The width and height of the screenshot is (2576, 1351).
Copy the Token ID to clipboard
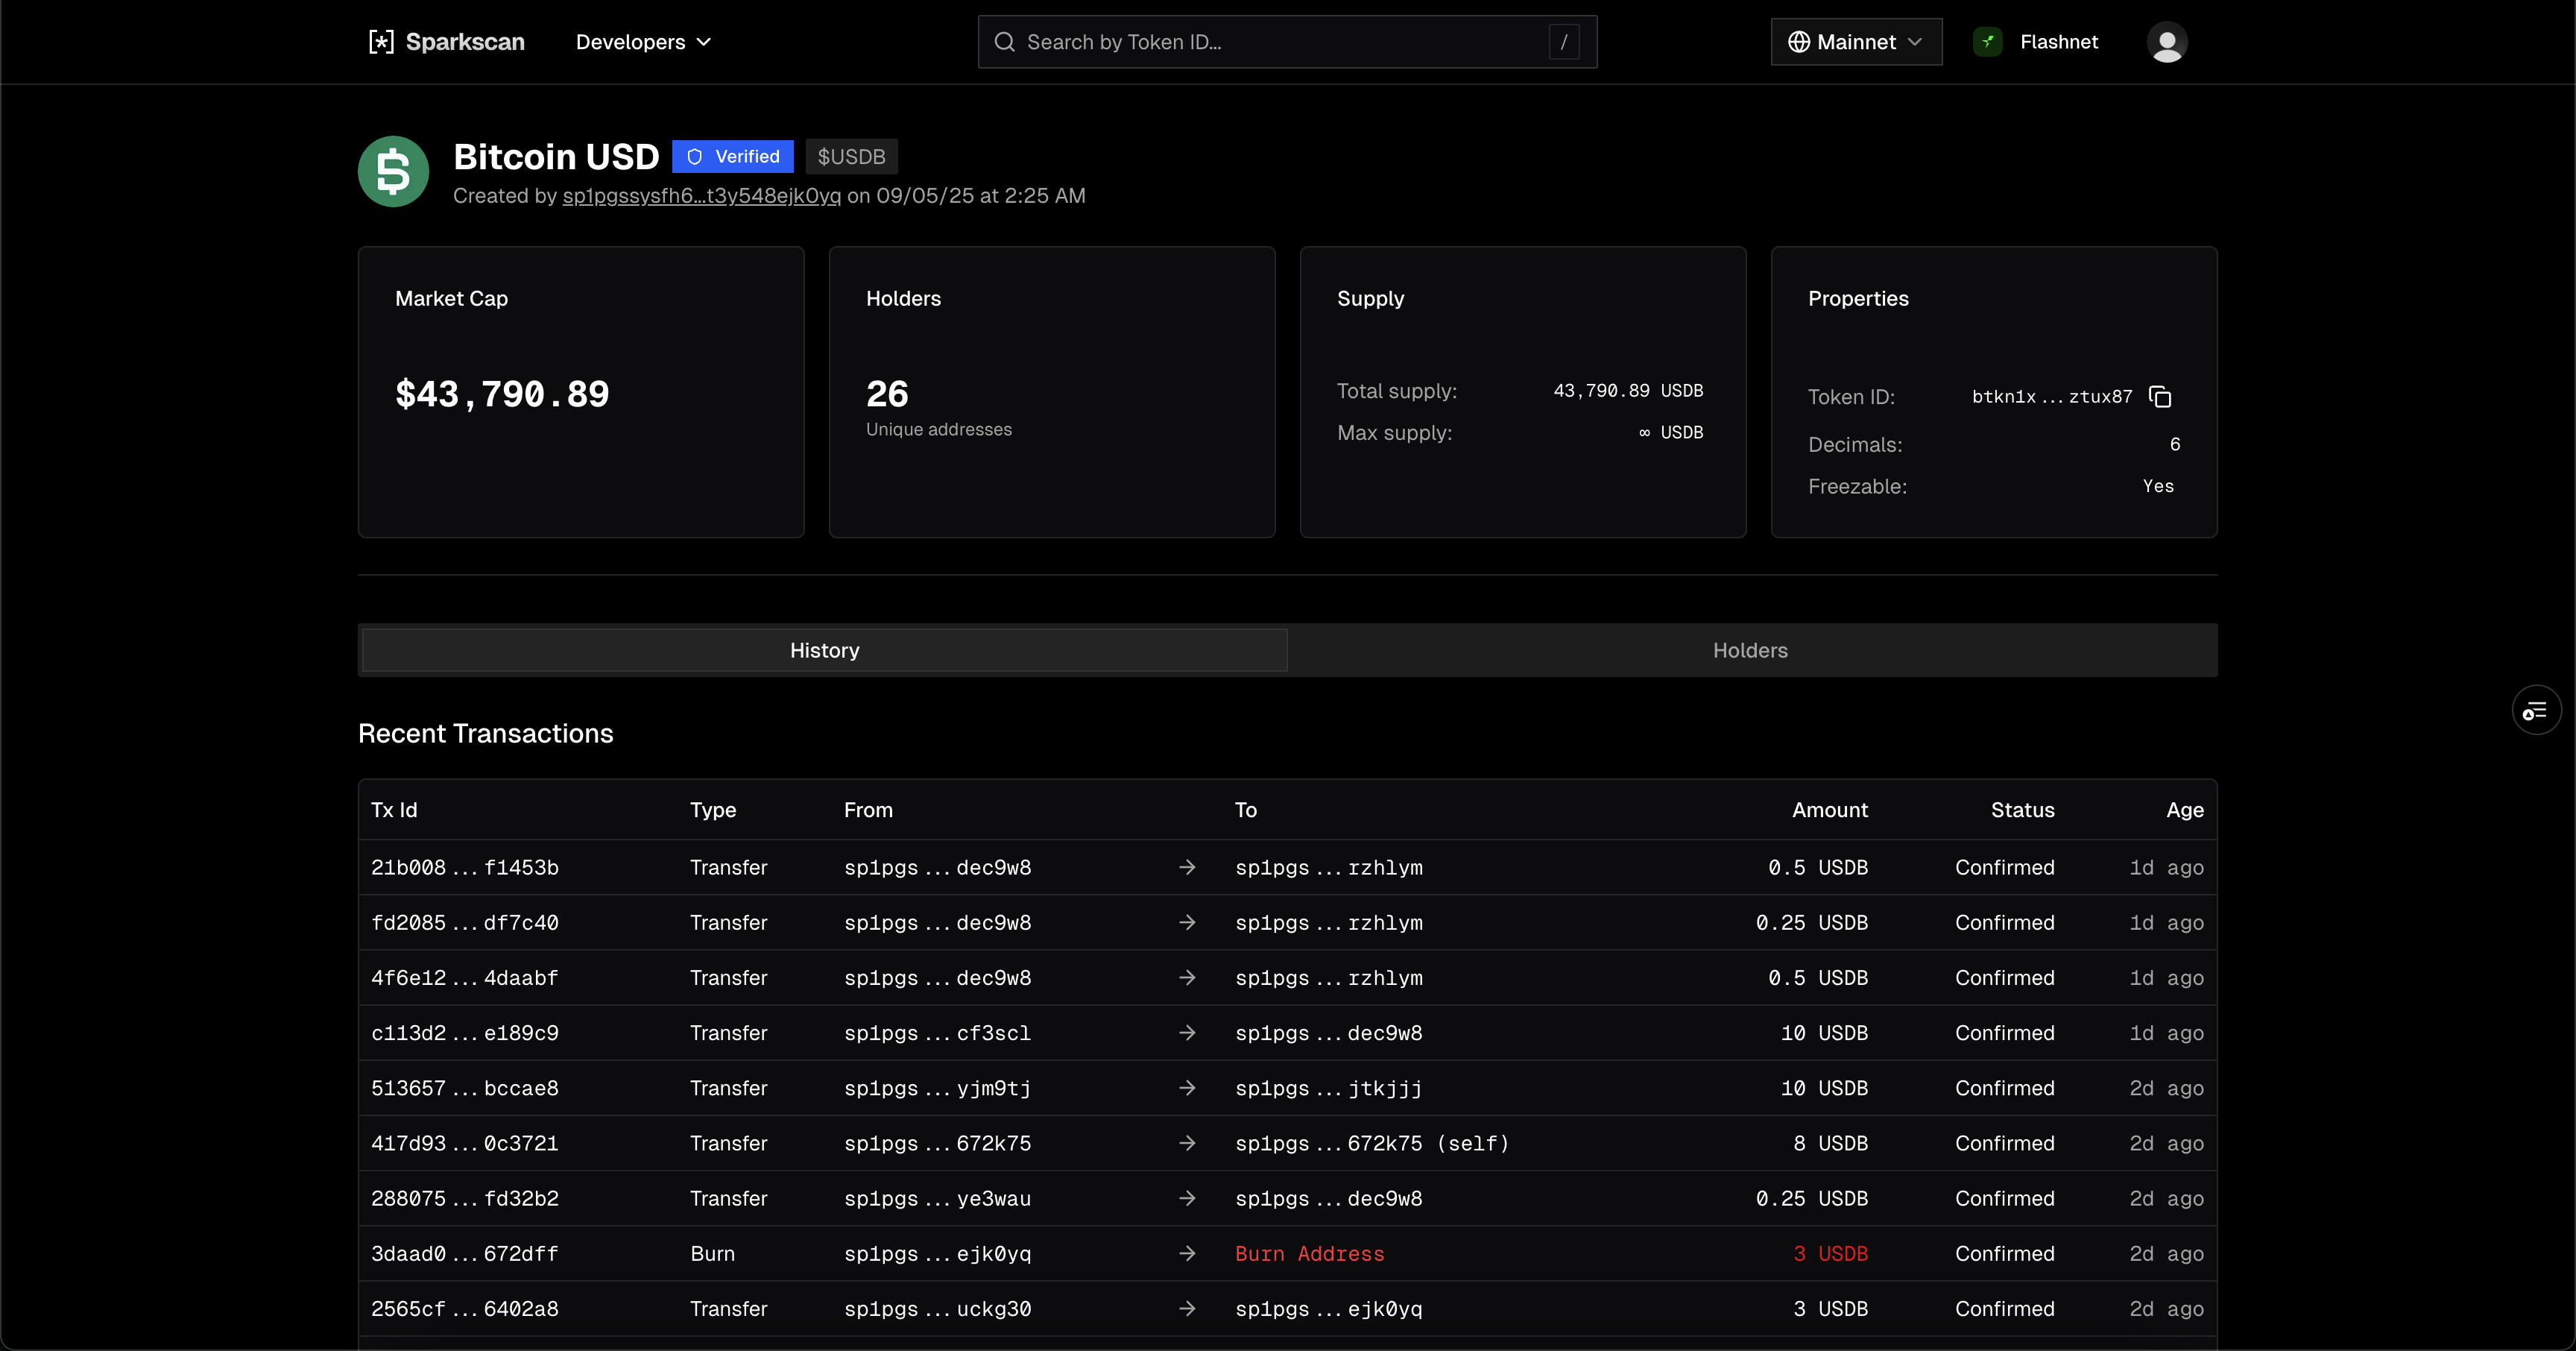pos(2160,397)
